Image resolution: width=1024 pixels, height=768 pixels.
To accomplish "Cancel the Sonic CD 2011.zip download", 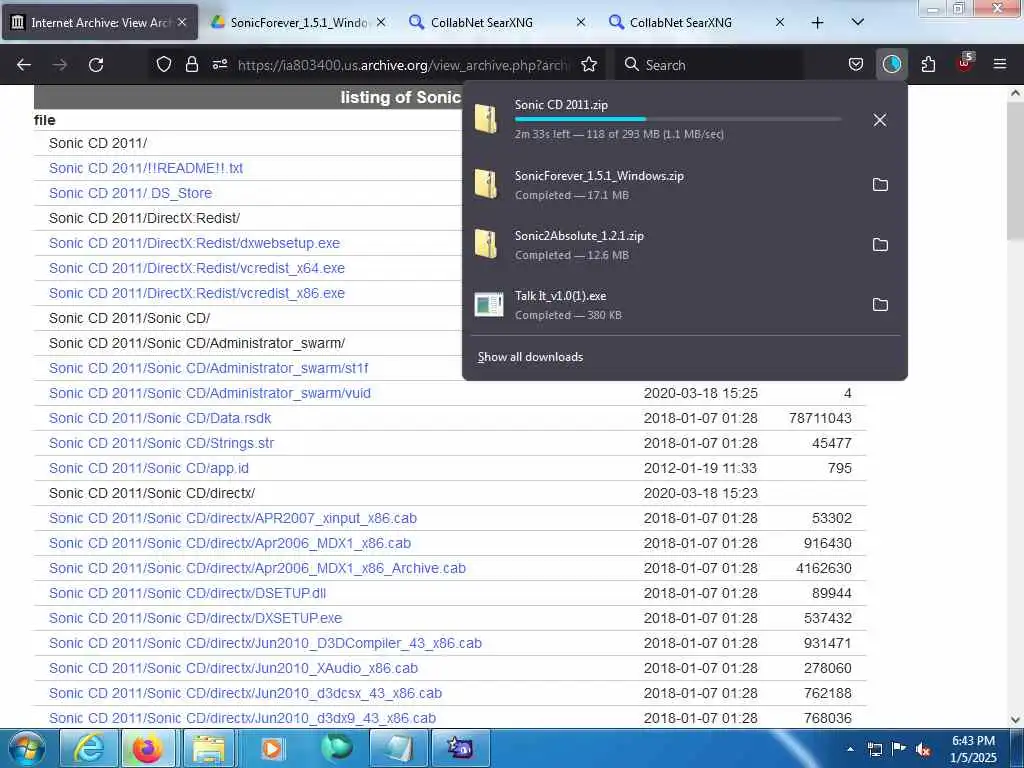I will (x=880, y=120).
